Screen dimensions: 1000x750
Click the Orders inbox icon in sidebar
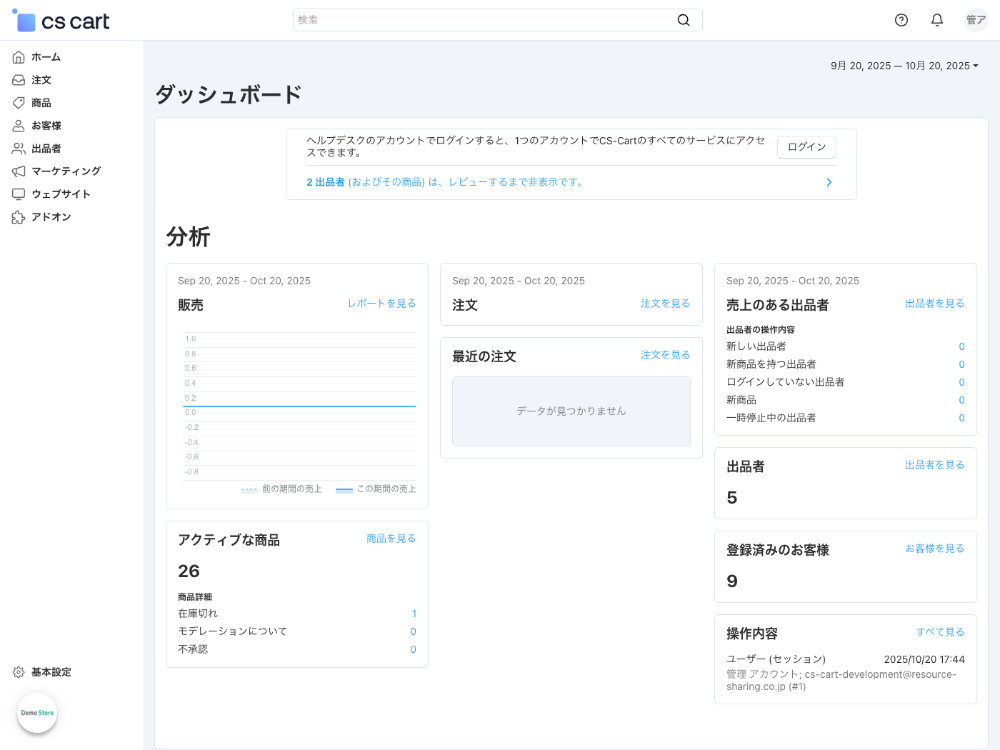(x=18, y=80)
